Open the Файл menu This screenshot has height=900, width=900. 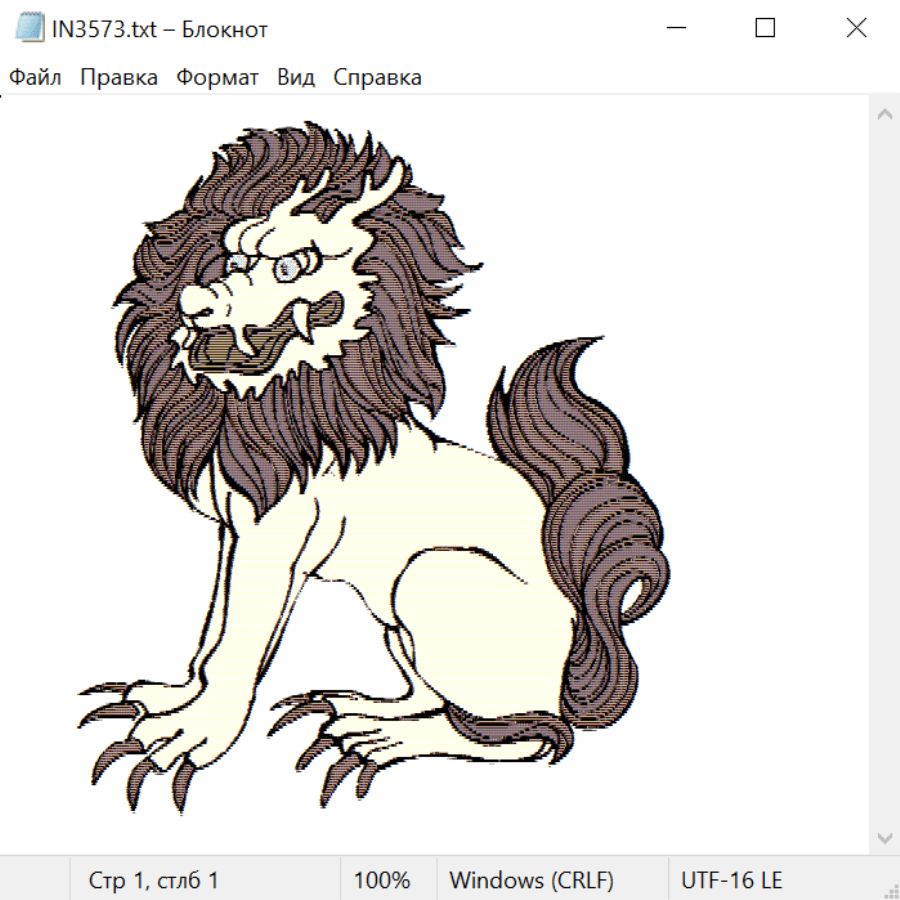click(x=35, y=77)
